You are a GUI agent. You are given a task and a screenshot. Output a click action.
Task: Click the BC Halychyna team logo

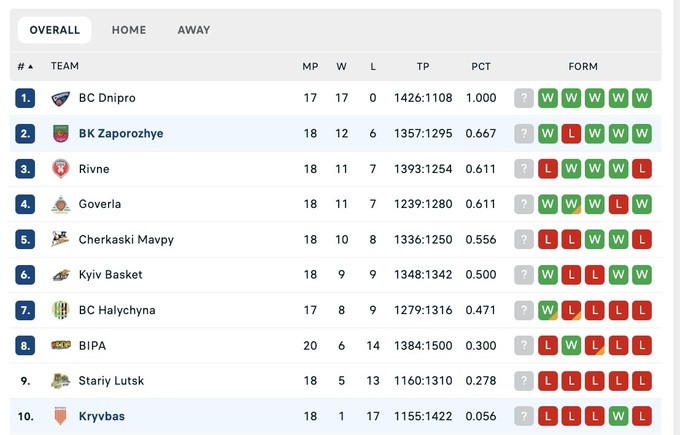(x=61, y=310)
